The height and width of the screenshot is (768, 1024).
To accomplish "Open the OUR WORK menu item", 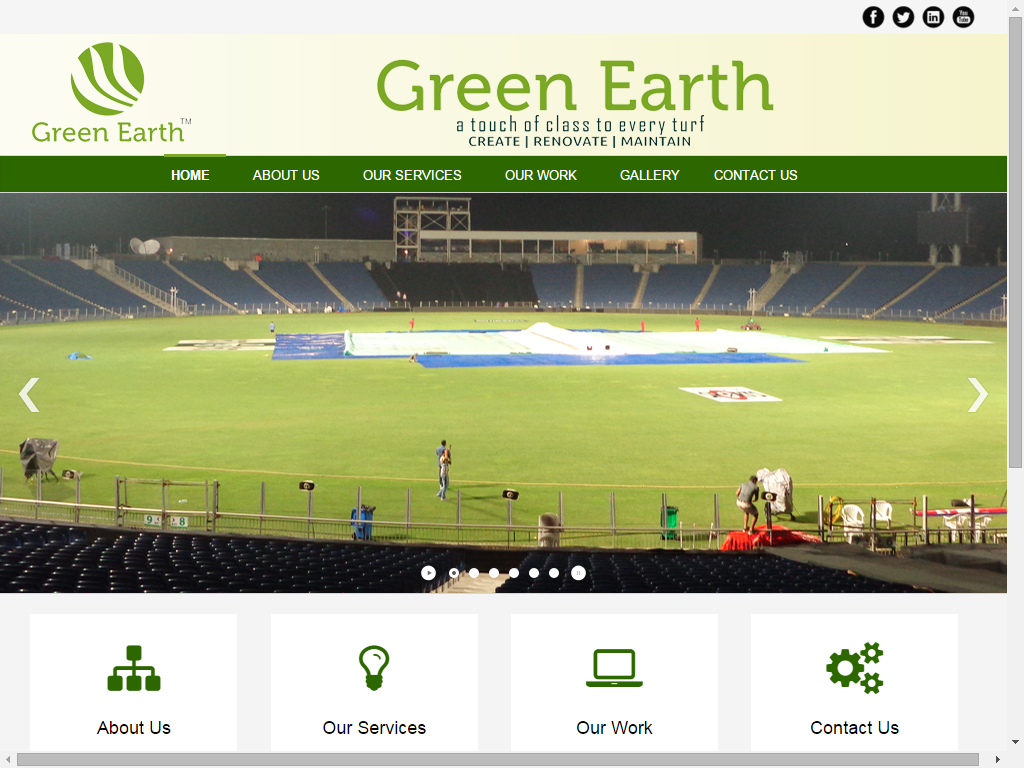I will point(541,175).
